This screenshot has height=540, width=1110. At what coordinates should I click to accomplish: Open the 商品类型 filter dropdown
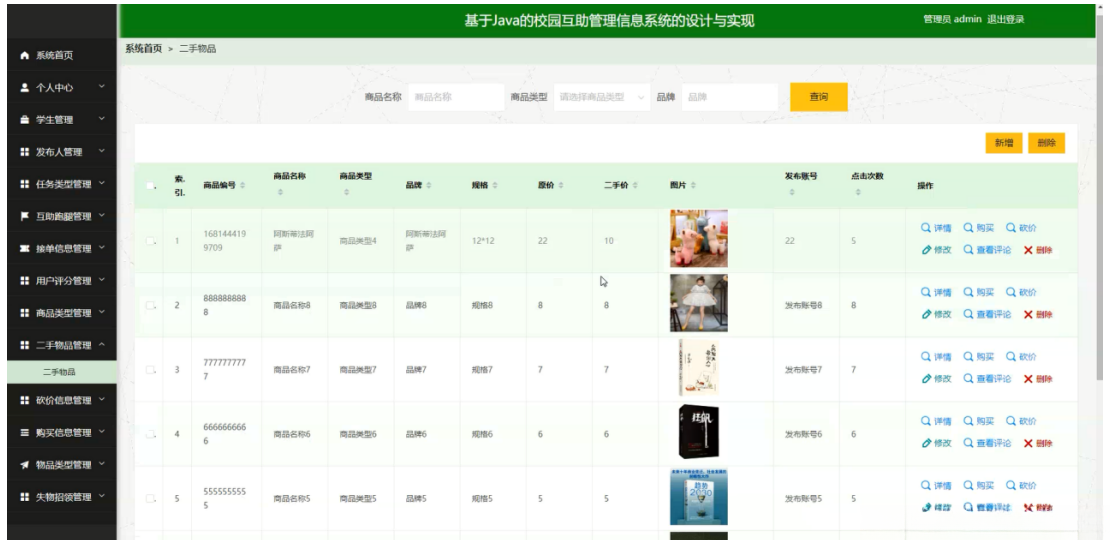(602, 97)
